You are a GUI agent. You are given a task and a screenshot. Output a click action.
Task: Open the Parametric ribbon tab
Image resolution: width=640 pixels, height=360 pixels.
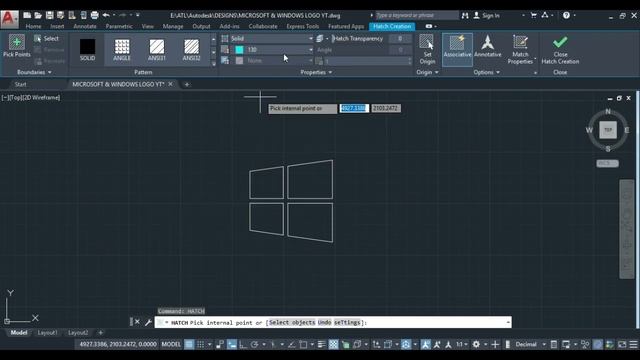pos(119,26)
